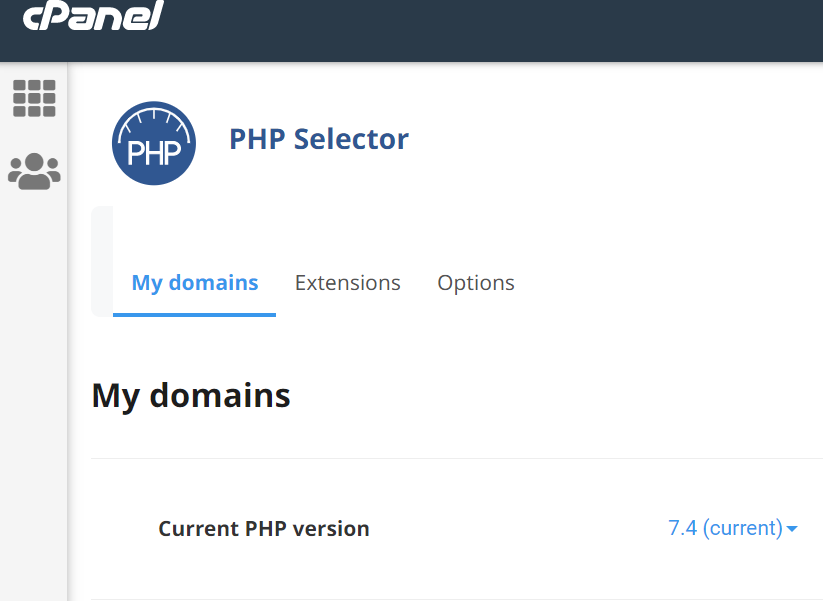Click the dropdown caret beside 7.4 (current)
The width and height of the screenshot is (823, 601).
(792, 529)
